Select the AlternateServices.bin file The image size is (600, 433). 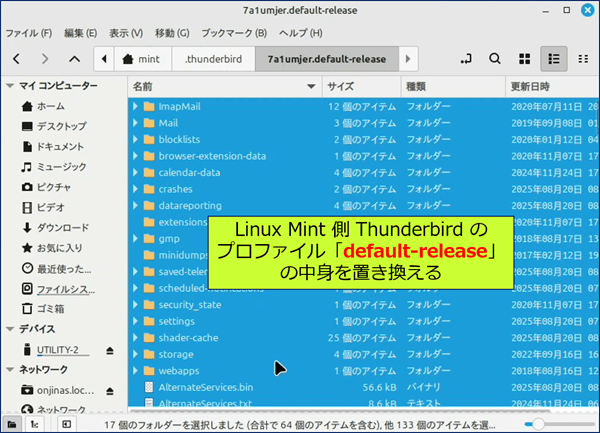206,387
